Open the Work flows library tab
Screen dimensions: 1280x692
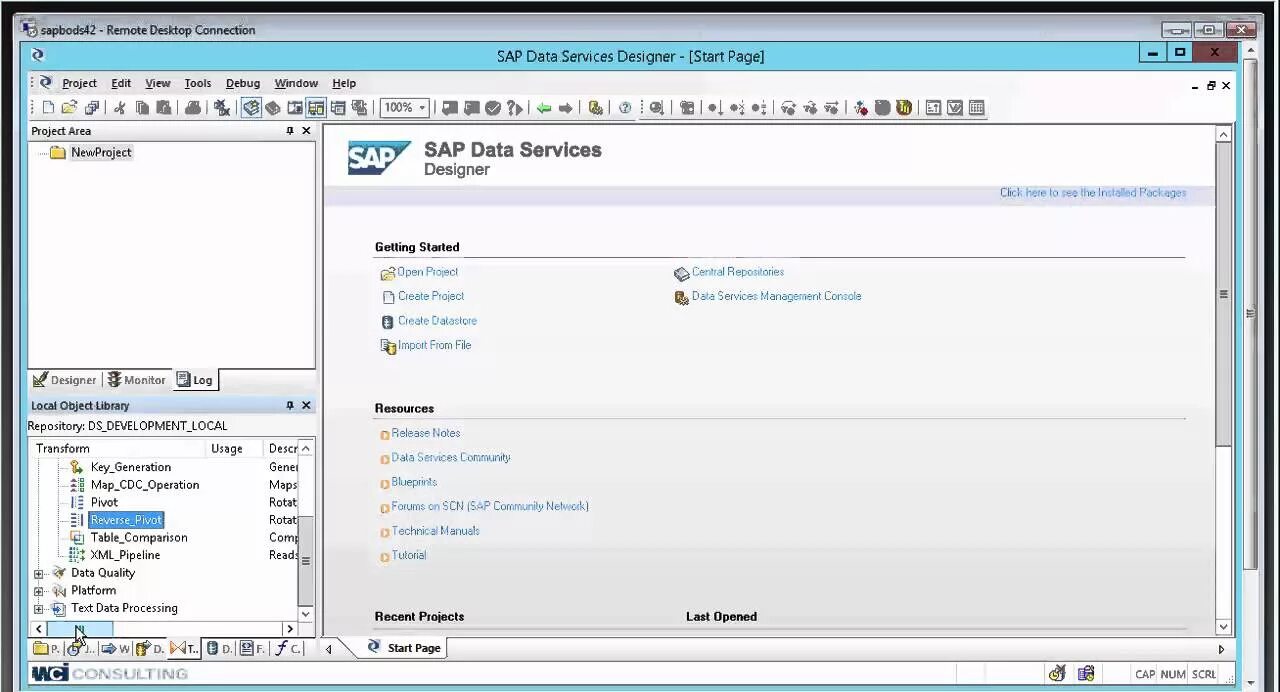[116, 649]
